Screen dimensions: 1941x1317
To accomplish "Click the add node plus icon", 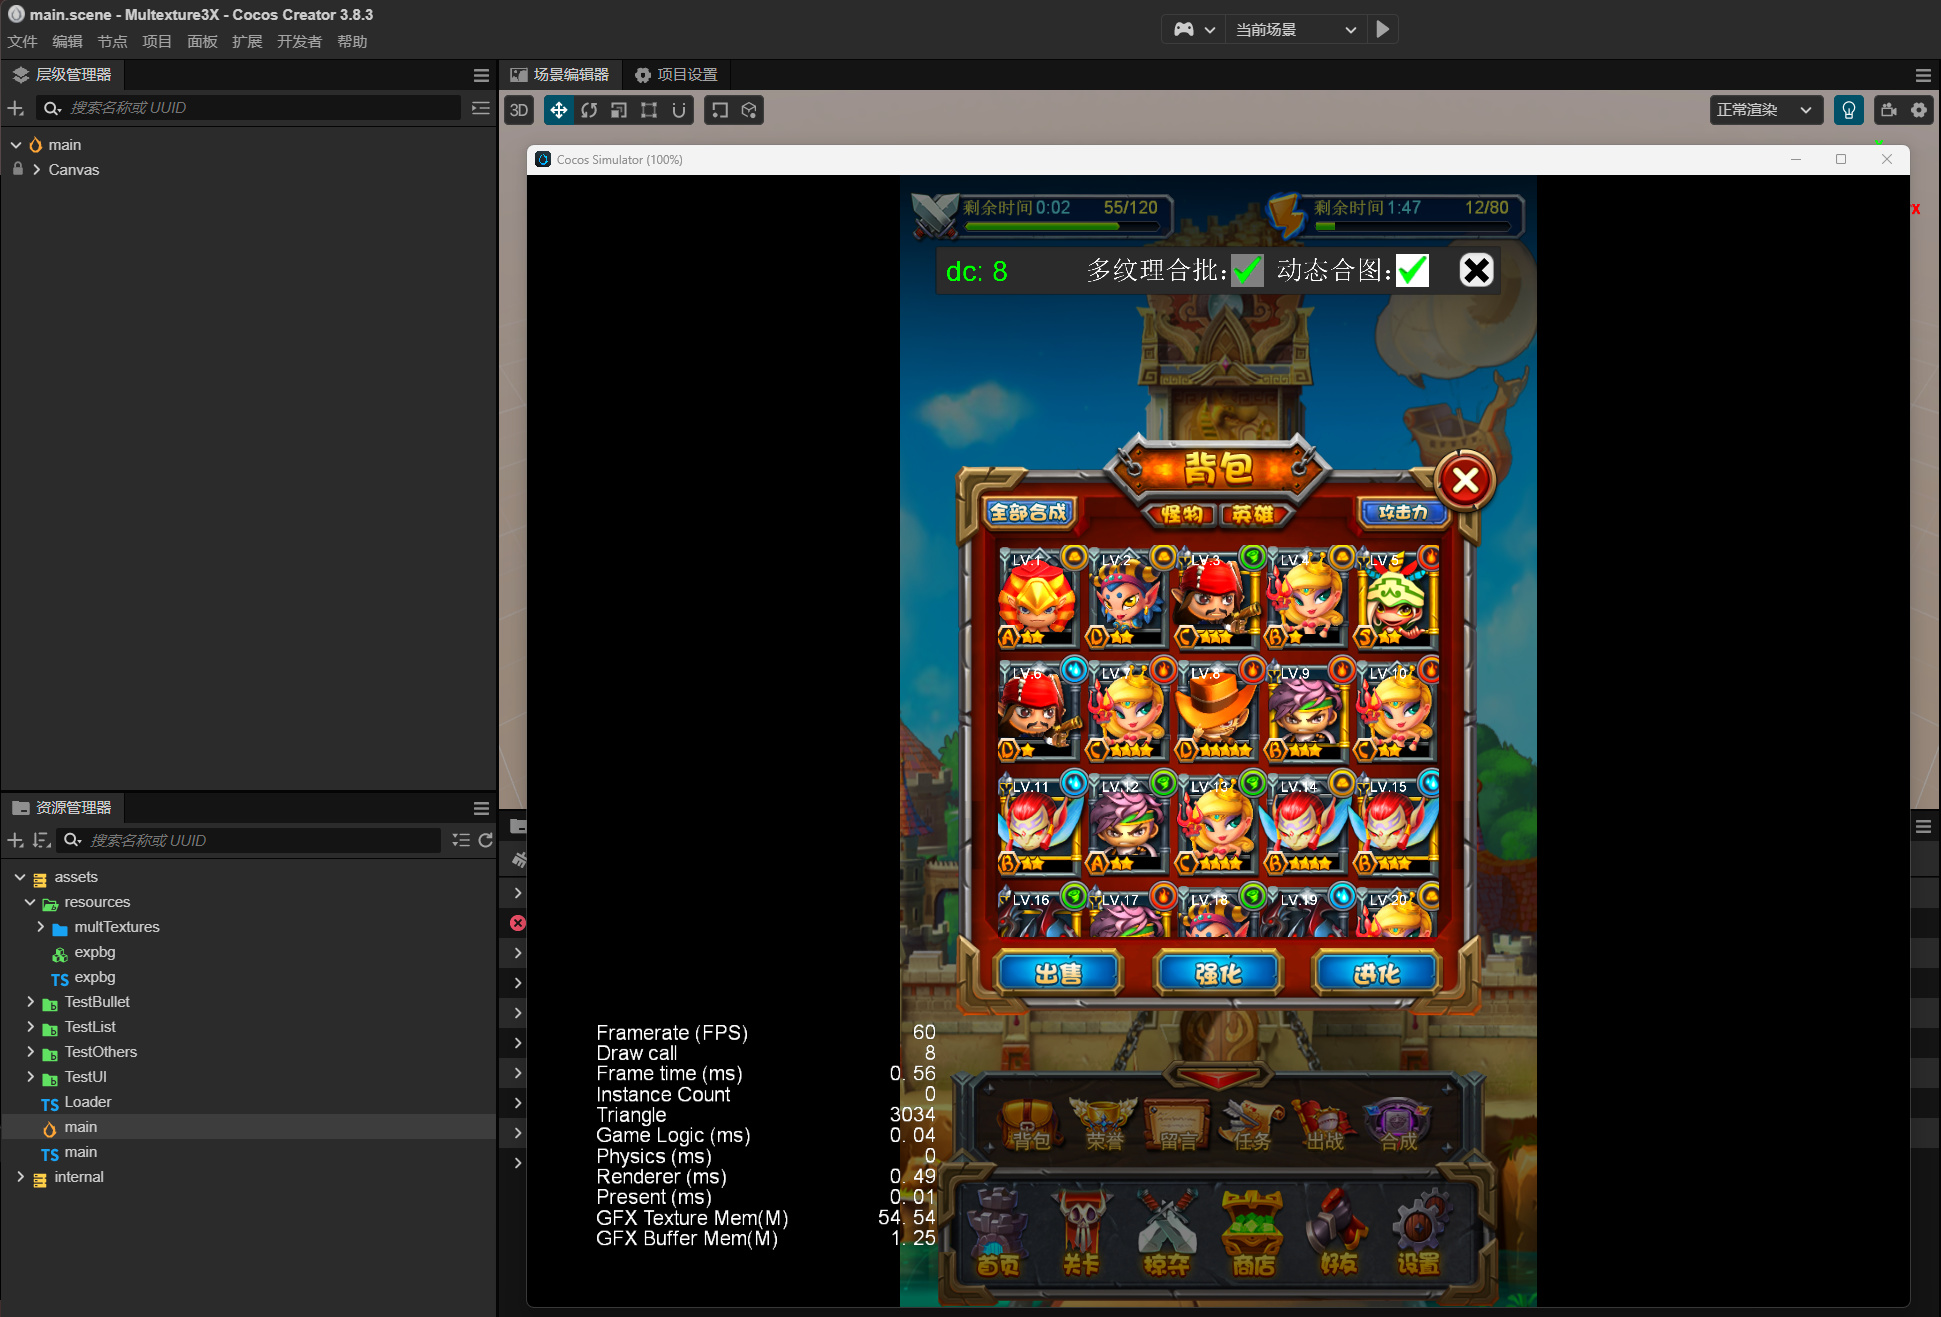I will tap(15, 108).
